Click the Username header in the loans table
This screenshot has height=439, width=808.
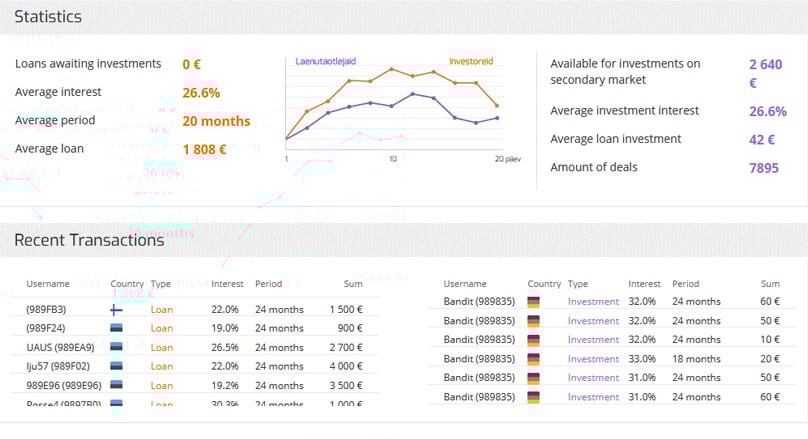(48, 284)
